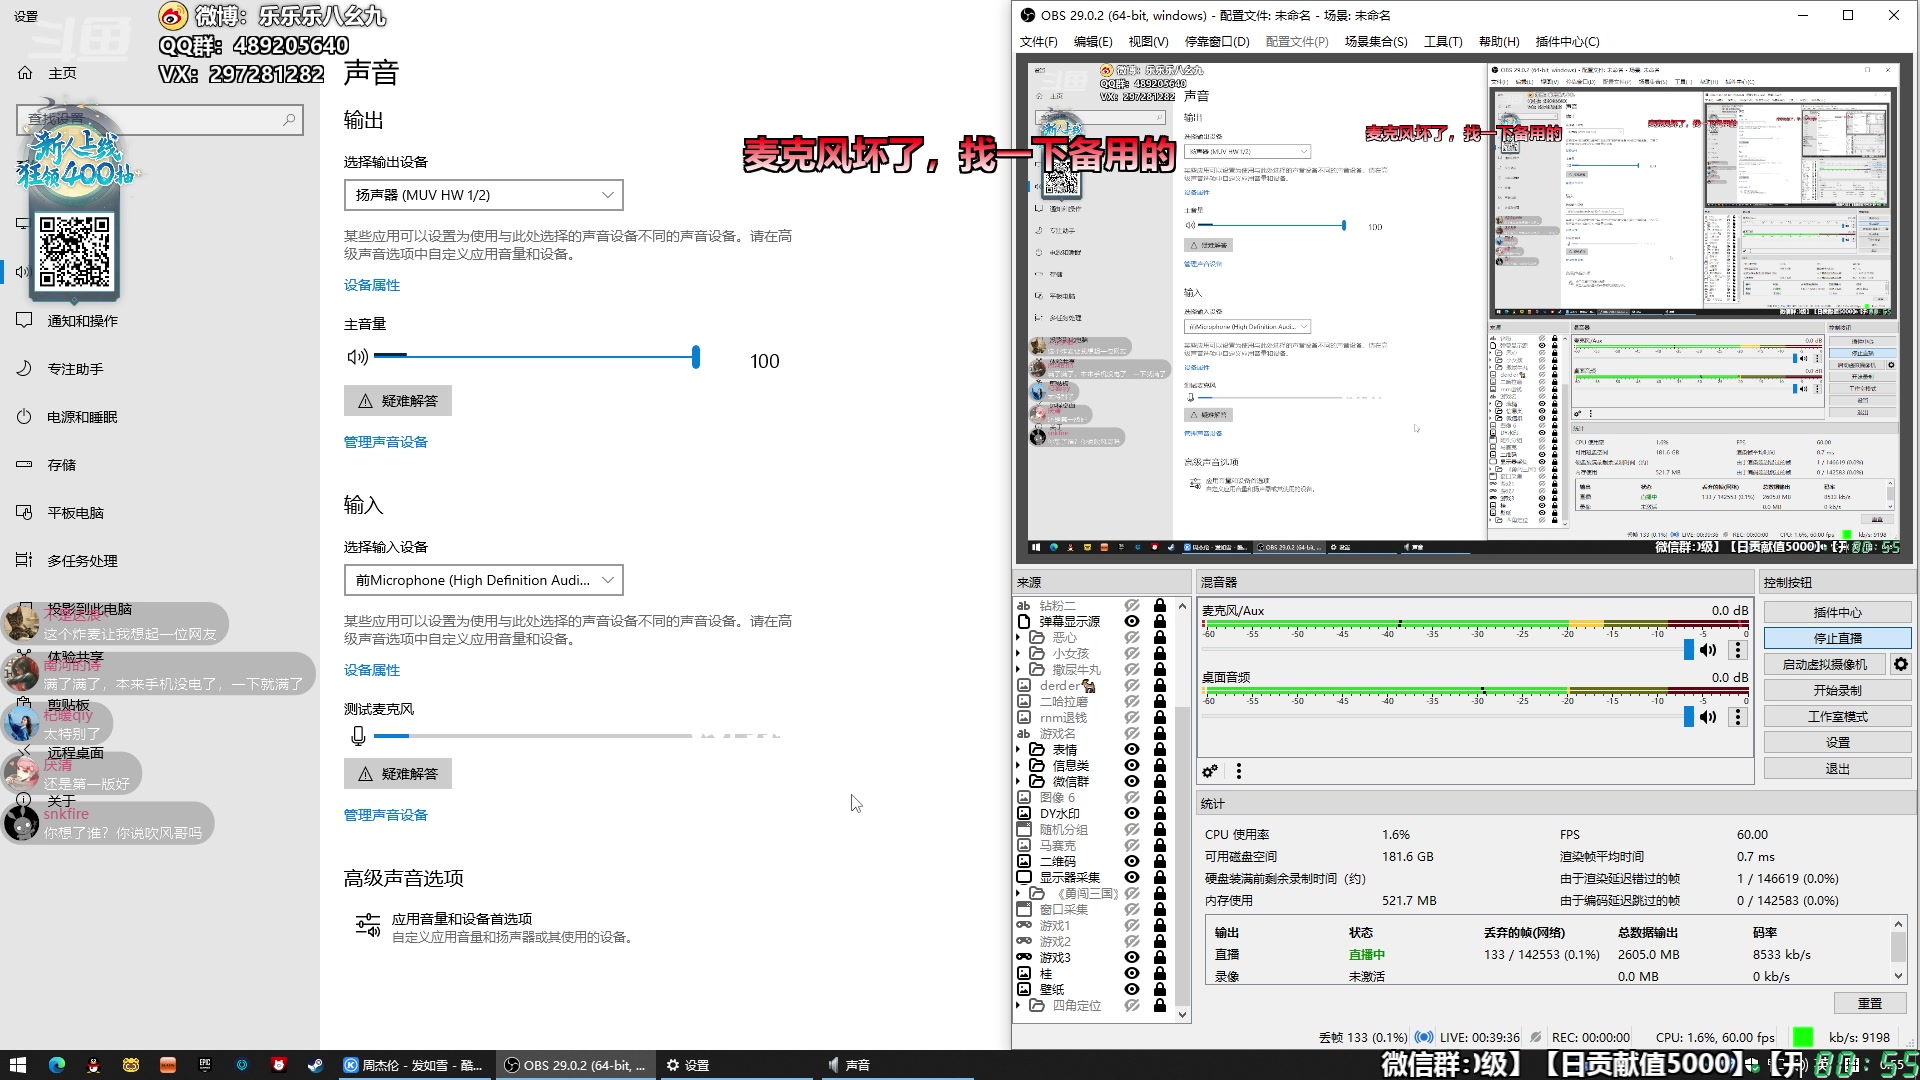Unlock the 游戏3 source lock icon
1920x1080 pixels.
click(x=1160, y=957)
